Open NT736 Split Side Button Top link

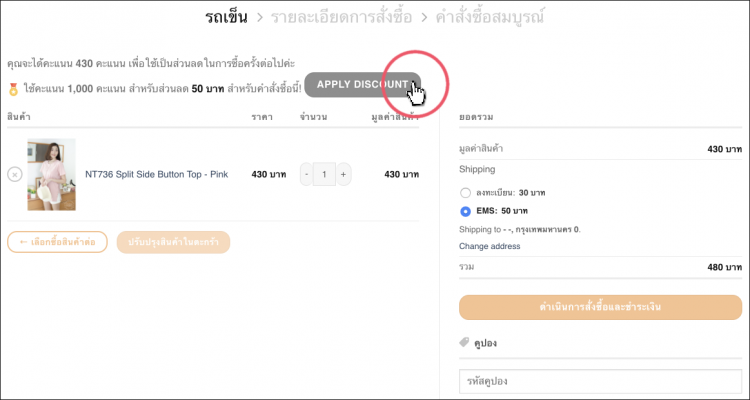tap(156, 174)
